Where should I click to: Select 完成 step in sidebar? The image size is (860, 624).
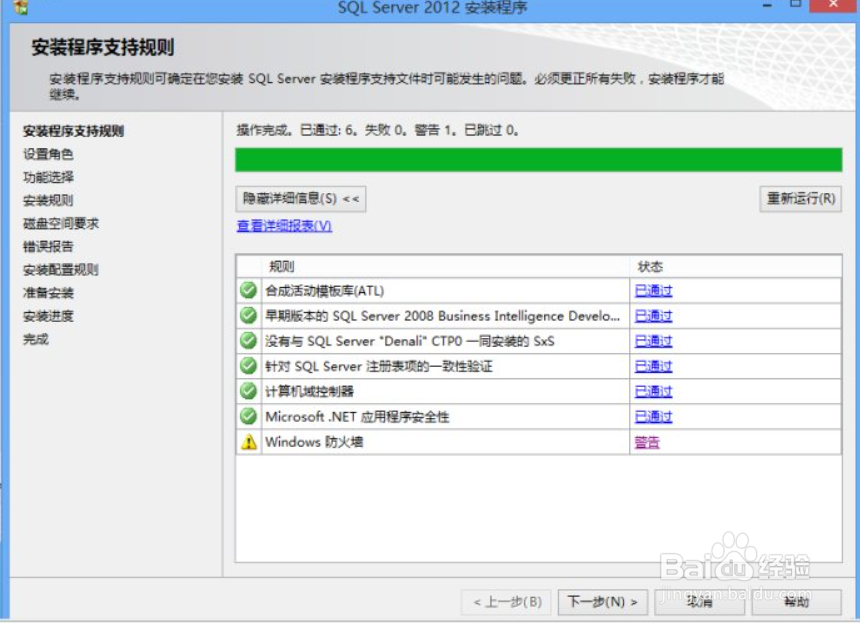[35, 339]
